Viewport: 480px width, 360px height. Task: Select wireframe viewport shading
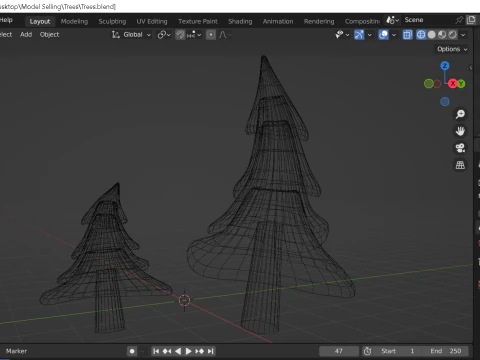point(421,35)
